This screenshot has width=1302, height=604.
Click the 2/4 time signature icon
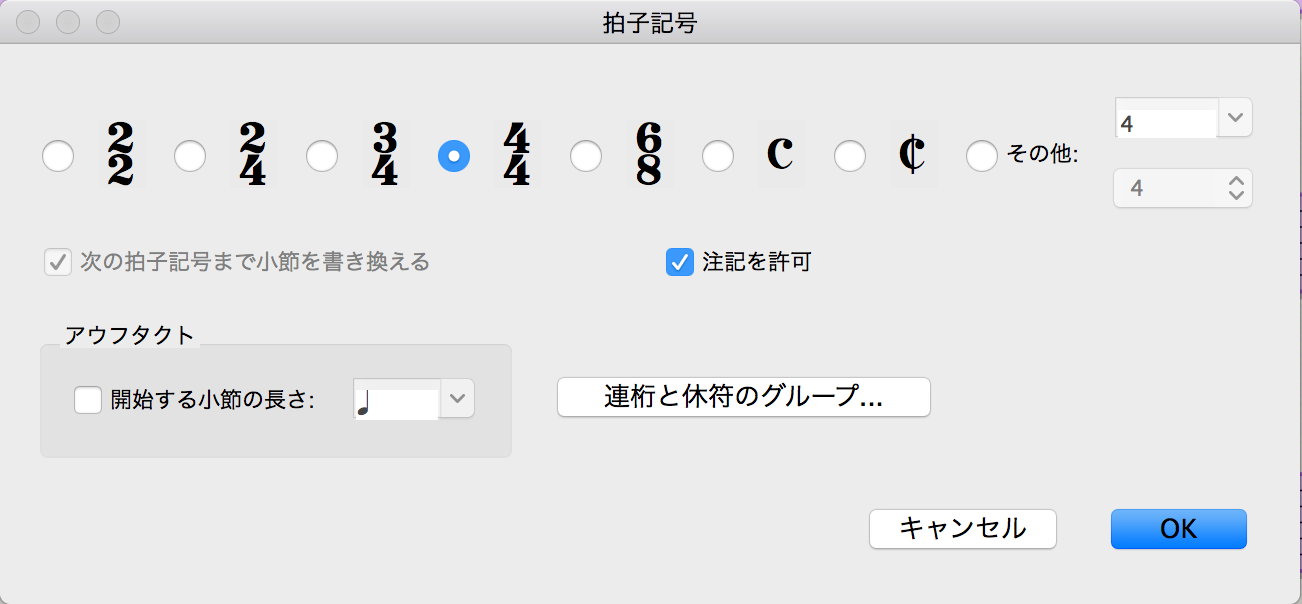[x=253, y=155]
